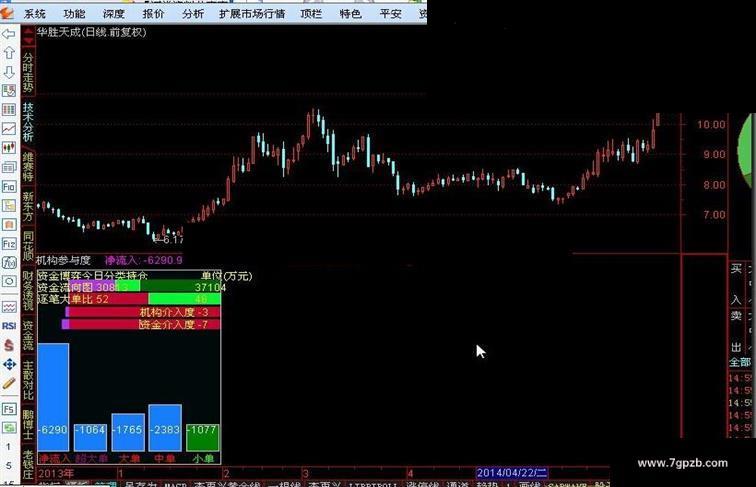
Task: Click the 机构参与度 indicator label
Action: pyautogui.click(x=64, y=260)
